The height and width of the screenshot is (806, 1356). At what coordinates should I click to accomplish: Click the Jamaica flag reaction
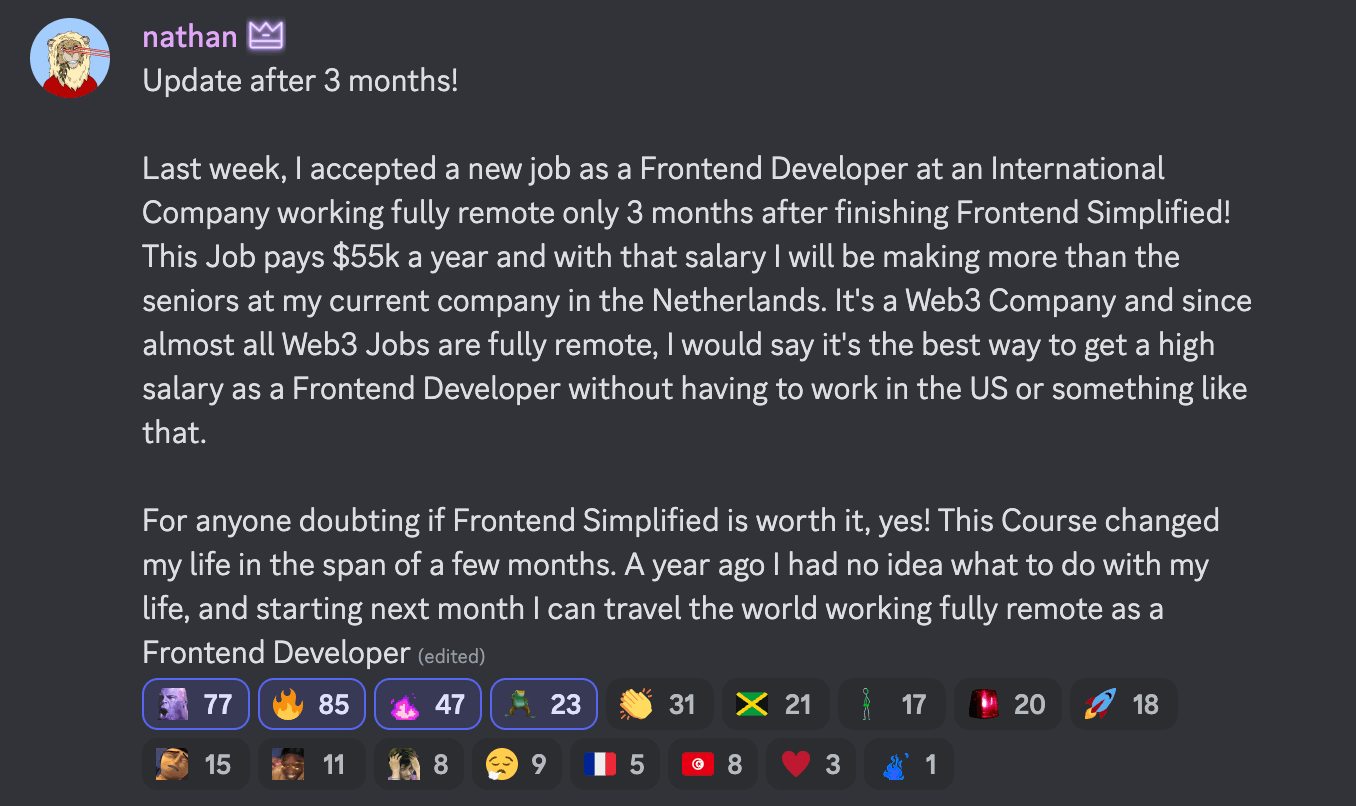click(x=776, y=704)
